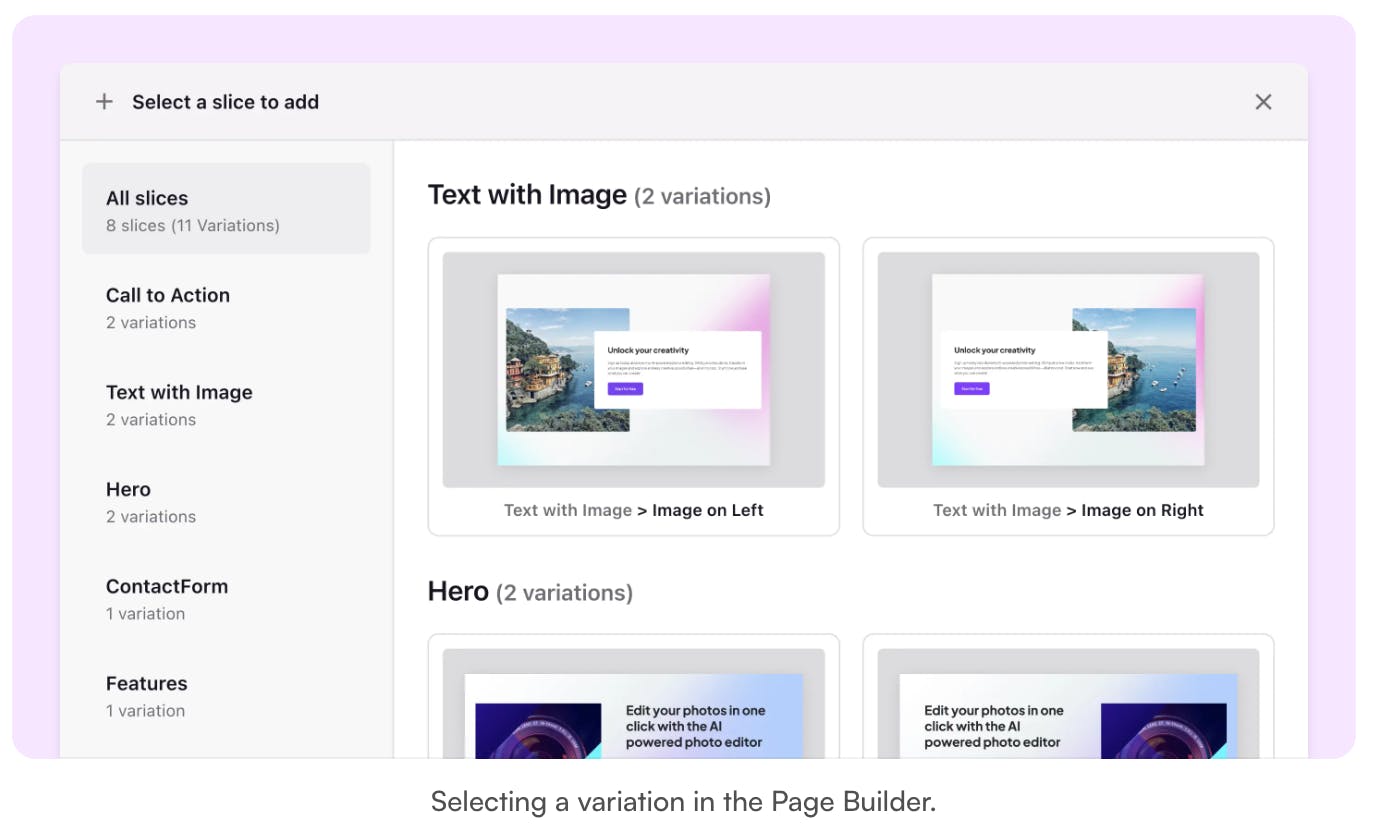Open the Hero slice category
The height and width of the screenshot is (830, 1386).
tap(128, 489)
